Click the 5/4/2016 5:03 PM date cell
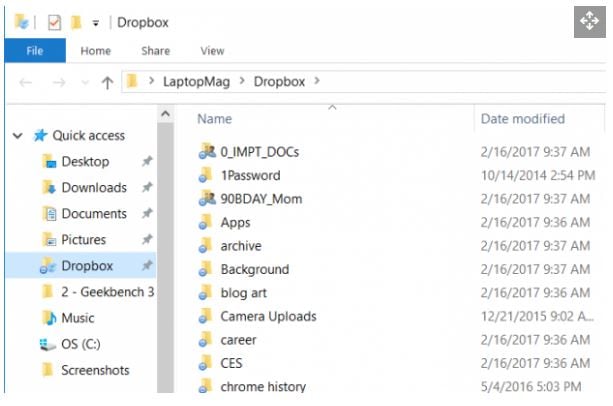The width and height of the screenshot is (613, 406). (531, 386)
